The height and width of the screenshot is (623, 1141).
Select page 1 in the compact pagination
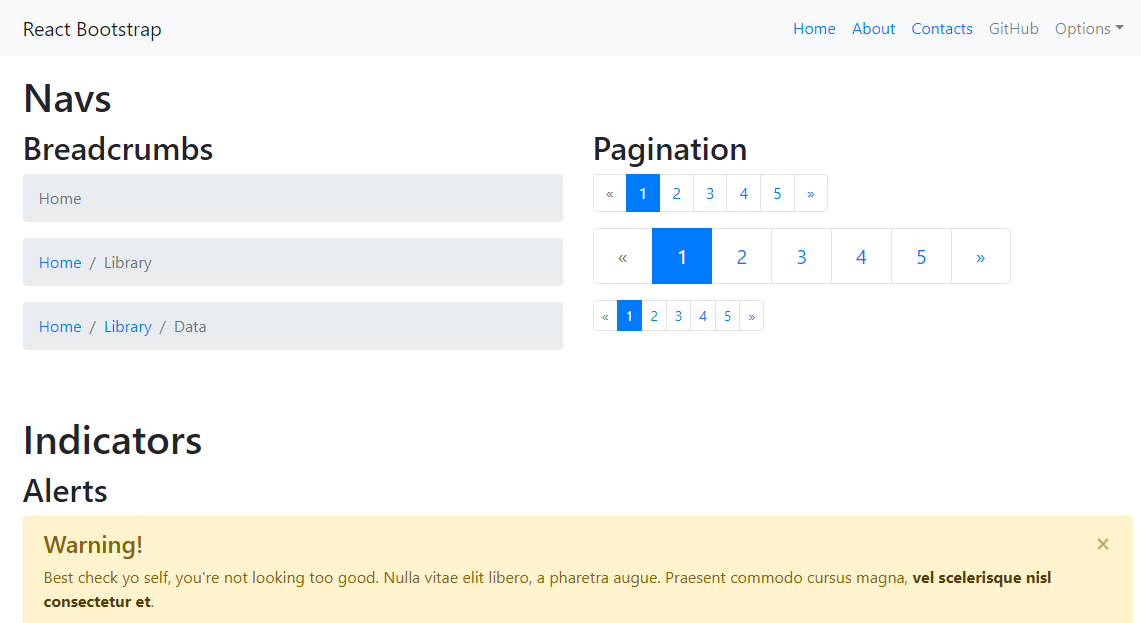point(629,315)
